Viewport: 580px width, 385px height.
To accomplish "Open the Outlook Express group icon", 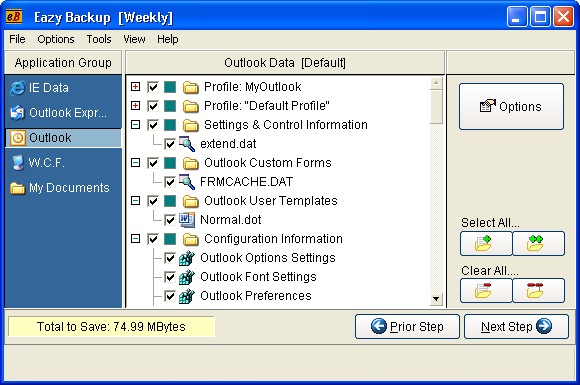I will point(17,113).
